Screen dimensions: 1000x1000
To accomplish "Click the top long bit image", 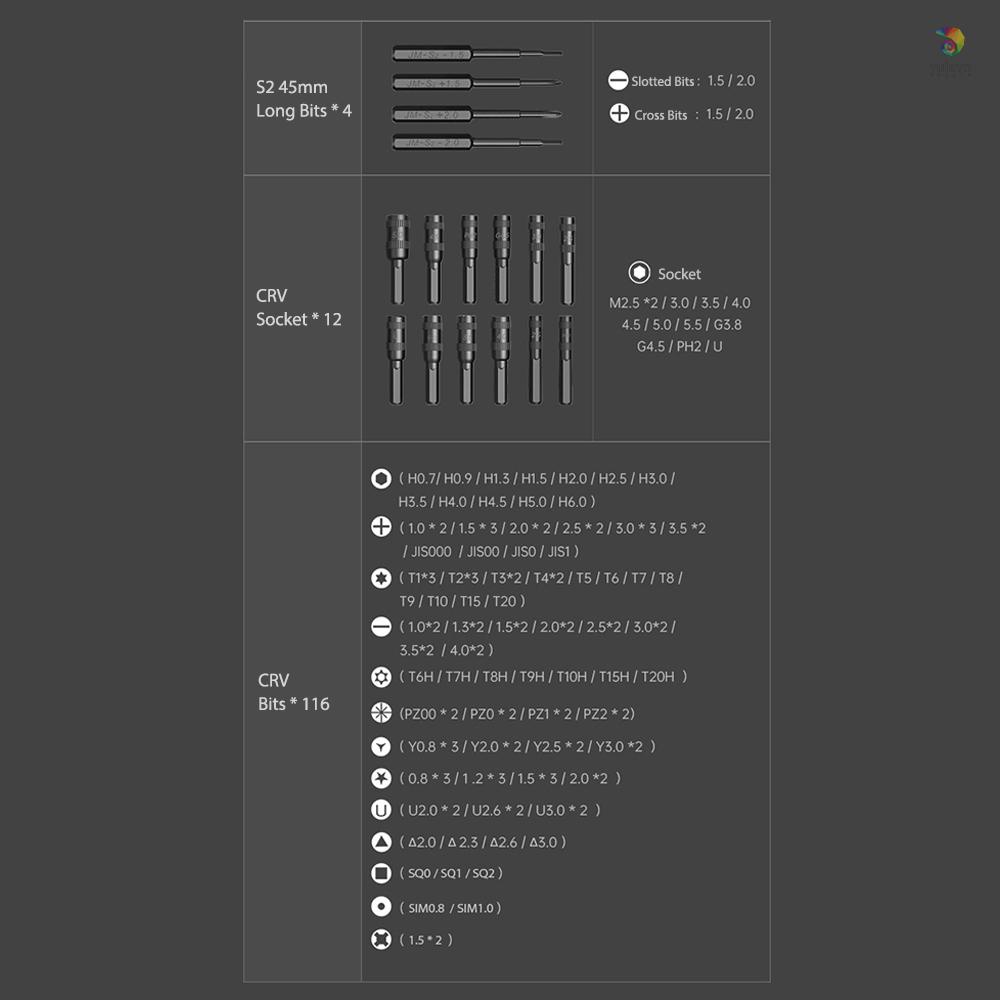I will click(x=477, y=54).
